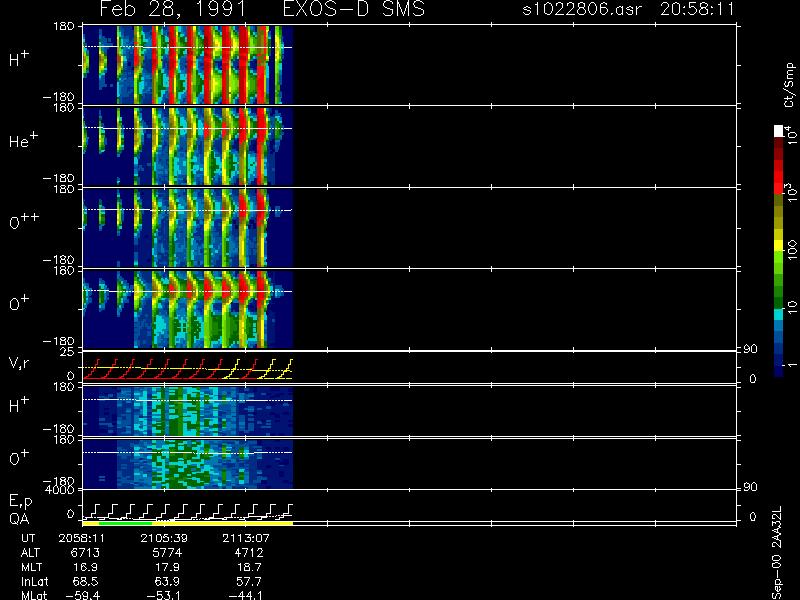
Task: Click the "Ct/Smp" color bar unit label
Action: (789, 85)
